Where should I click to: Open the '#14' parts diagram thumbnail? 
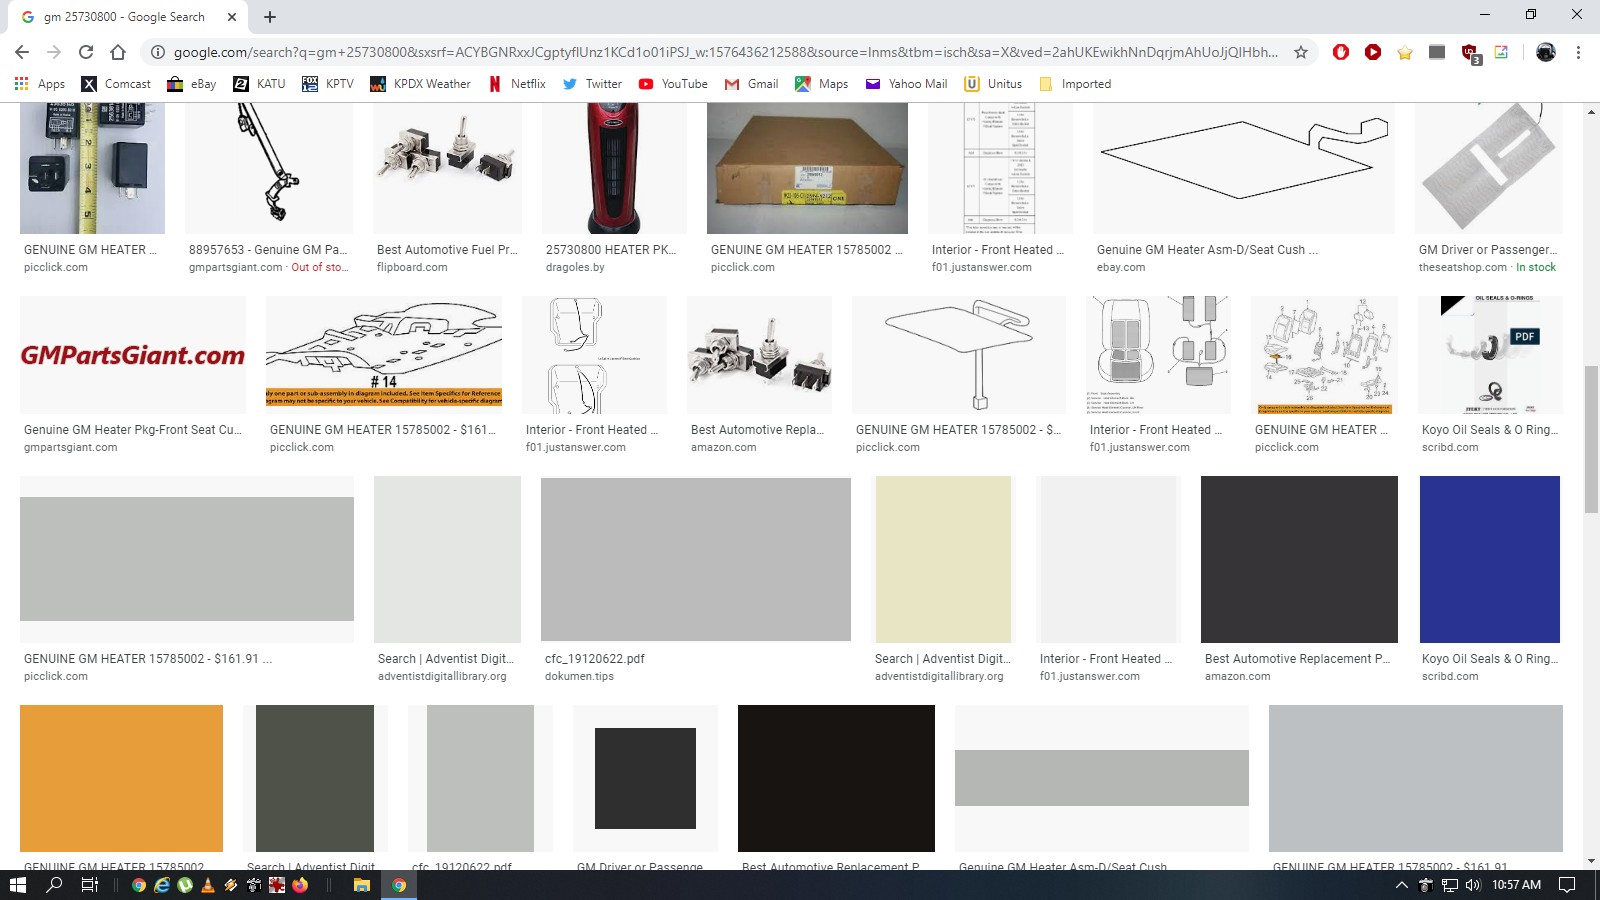[384, 355]
